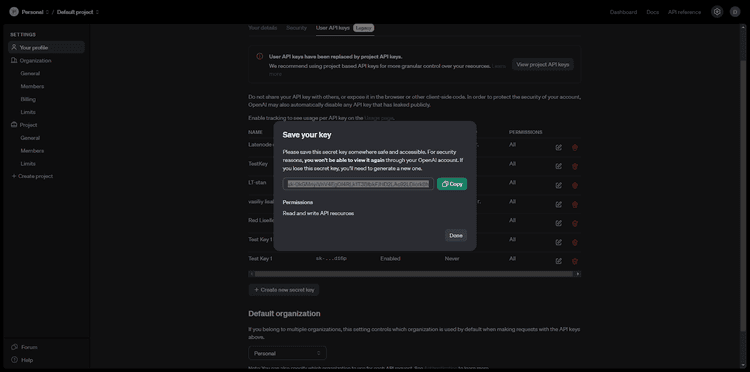
Task: Delete the Latenode key with the trash icon
Action: point(574,147)
